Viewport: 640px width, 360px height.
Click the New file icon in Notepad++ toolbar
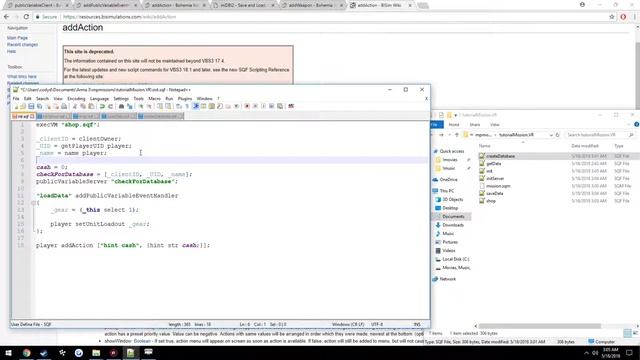point(16,106)
